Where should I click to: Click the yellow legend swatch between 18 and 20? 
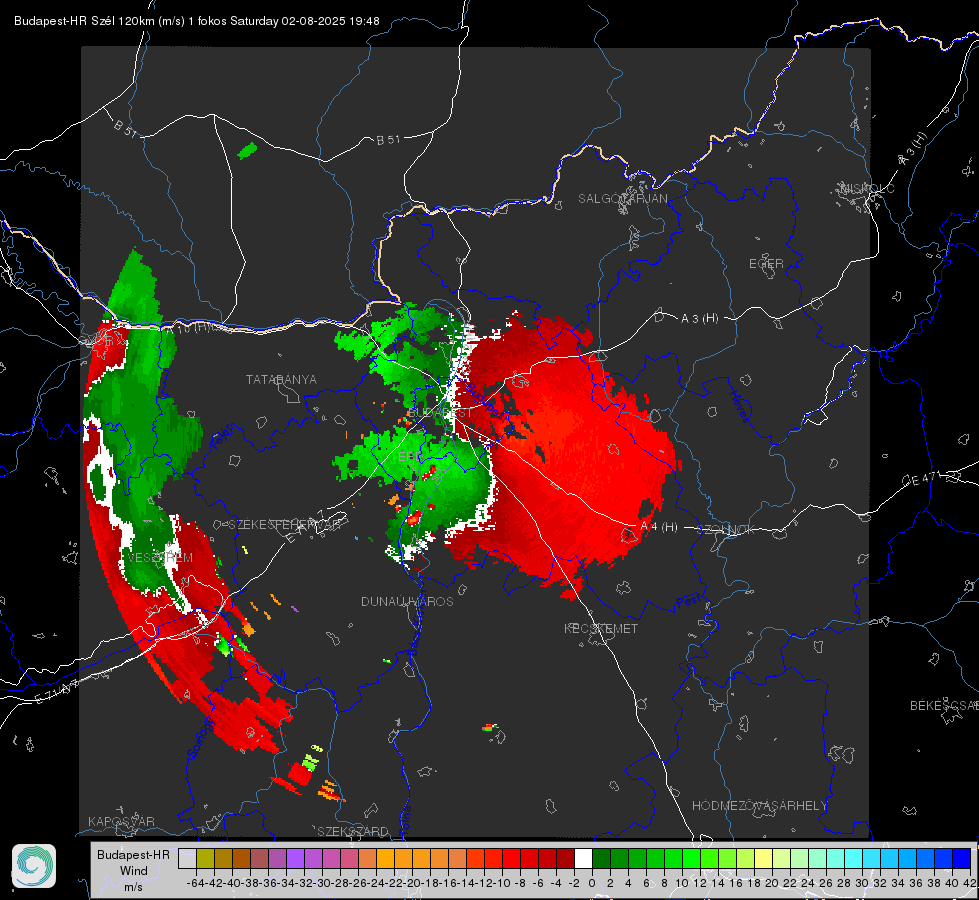click(764, 858)
